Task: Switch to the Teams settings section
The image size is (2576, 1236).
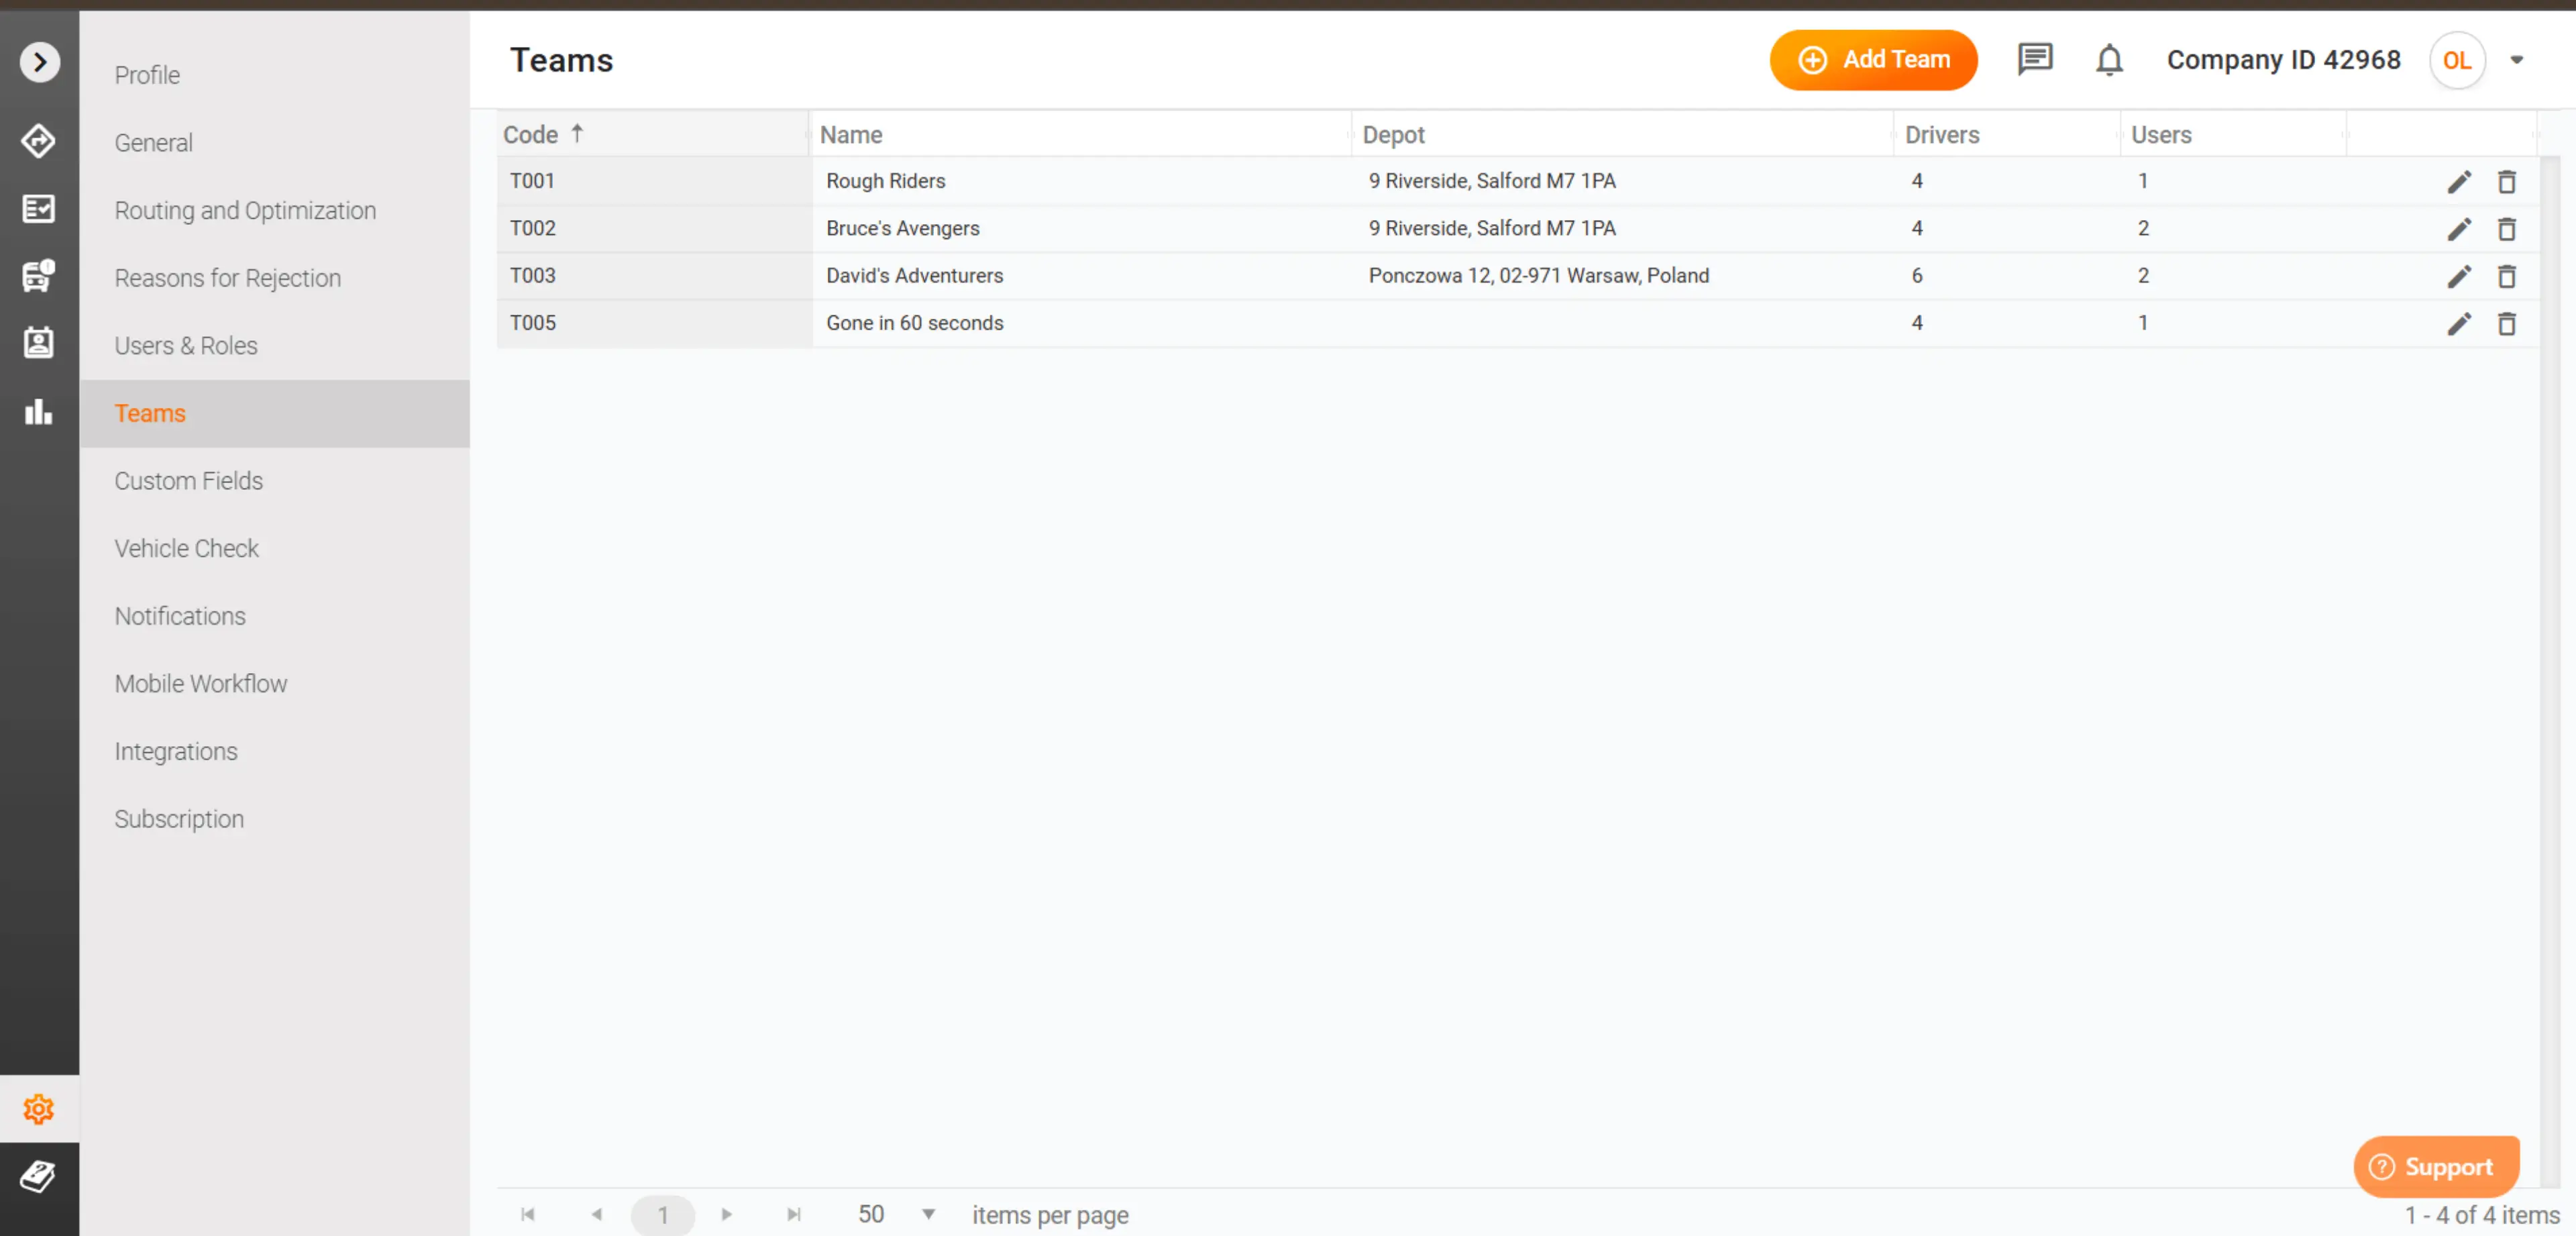Action: 150,413
